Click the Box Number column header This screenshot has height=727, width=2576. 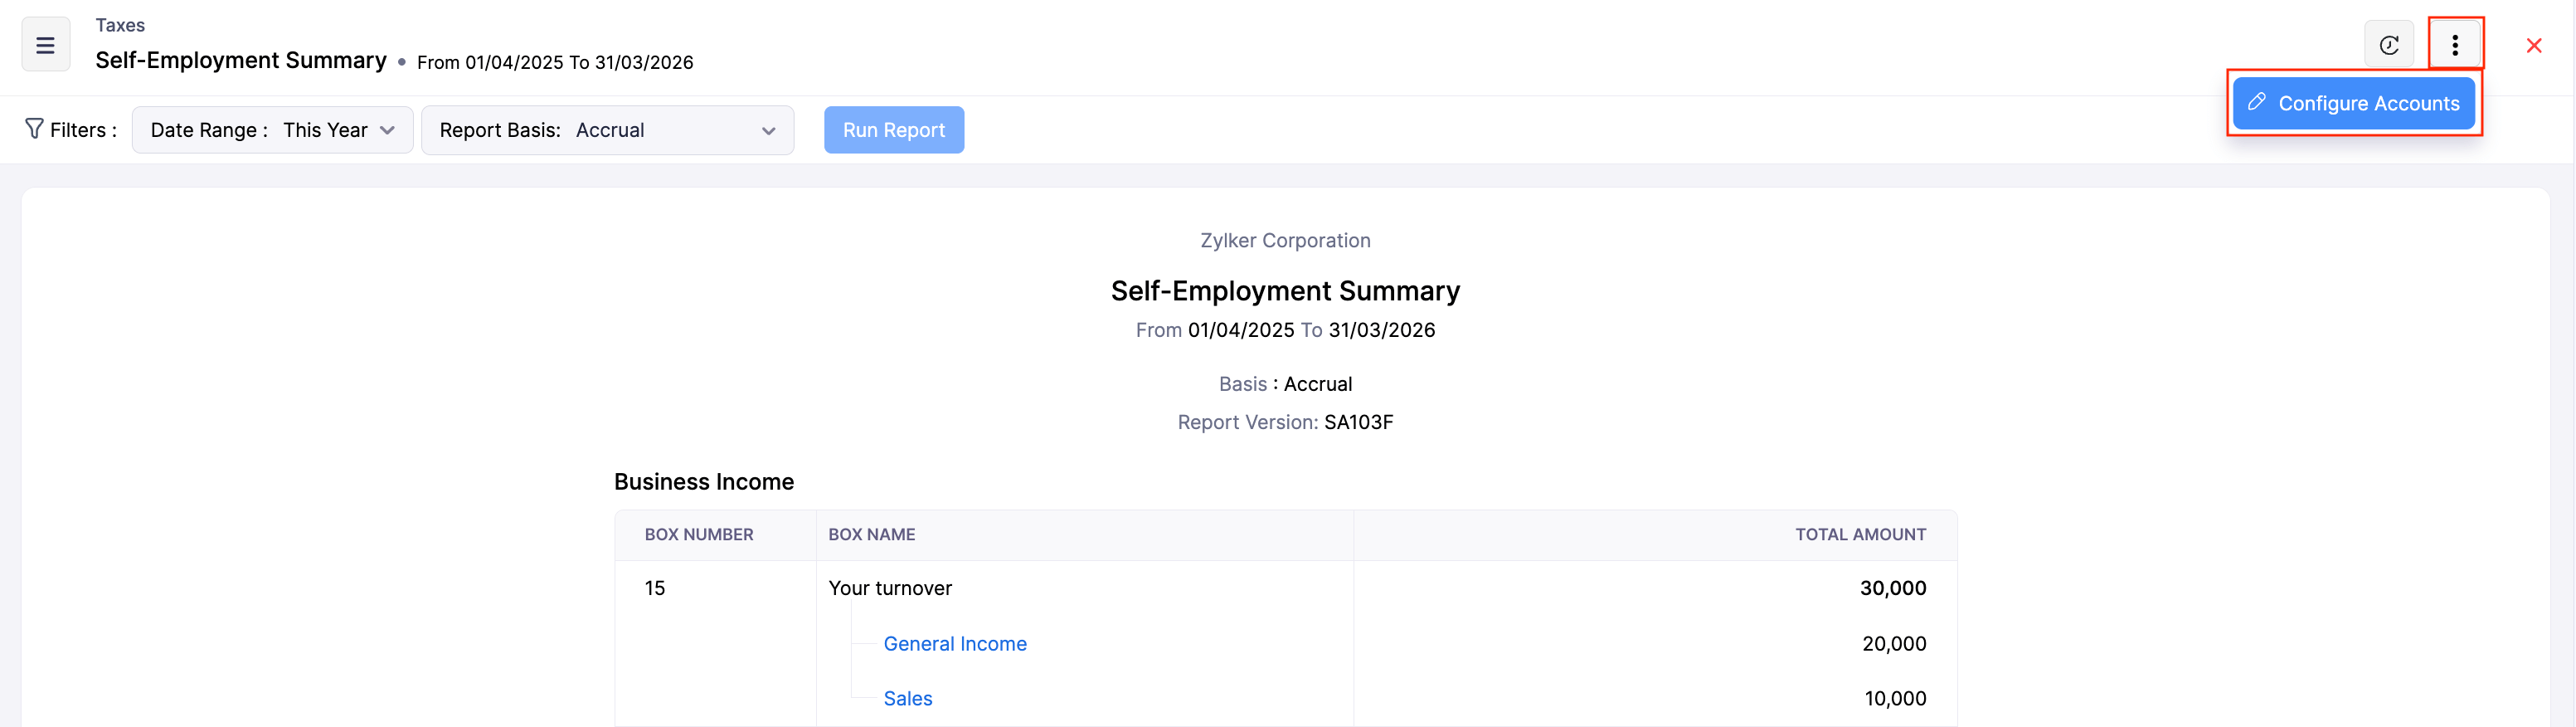(698, 535)
